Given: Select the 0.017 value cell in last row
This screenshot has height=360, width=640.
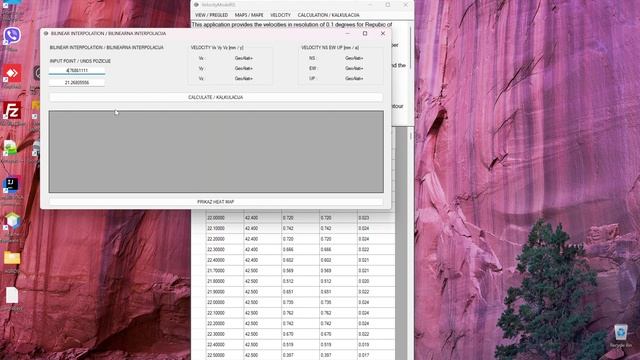Looking at the screenshot, I should 376,356.
